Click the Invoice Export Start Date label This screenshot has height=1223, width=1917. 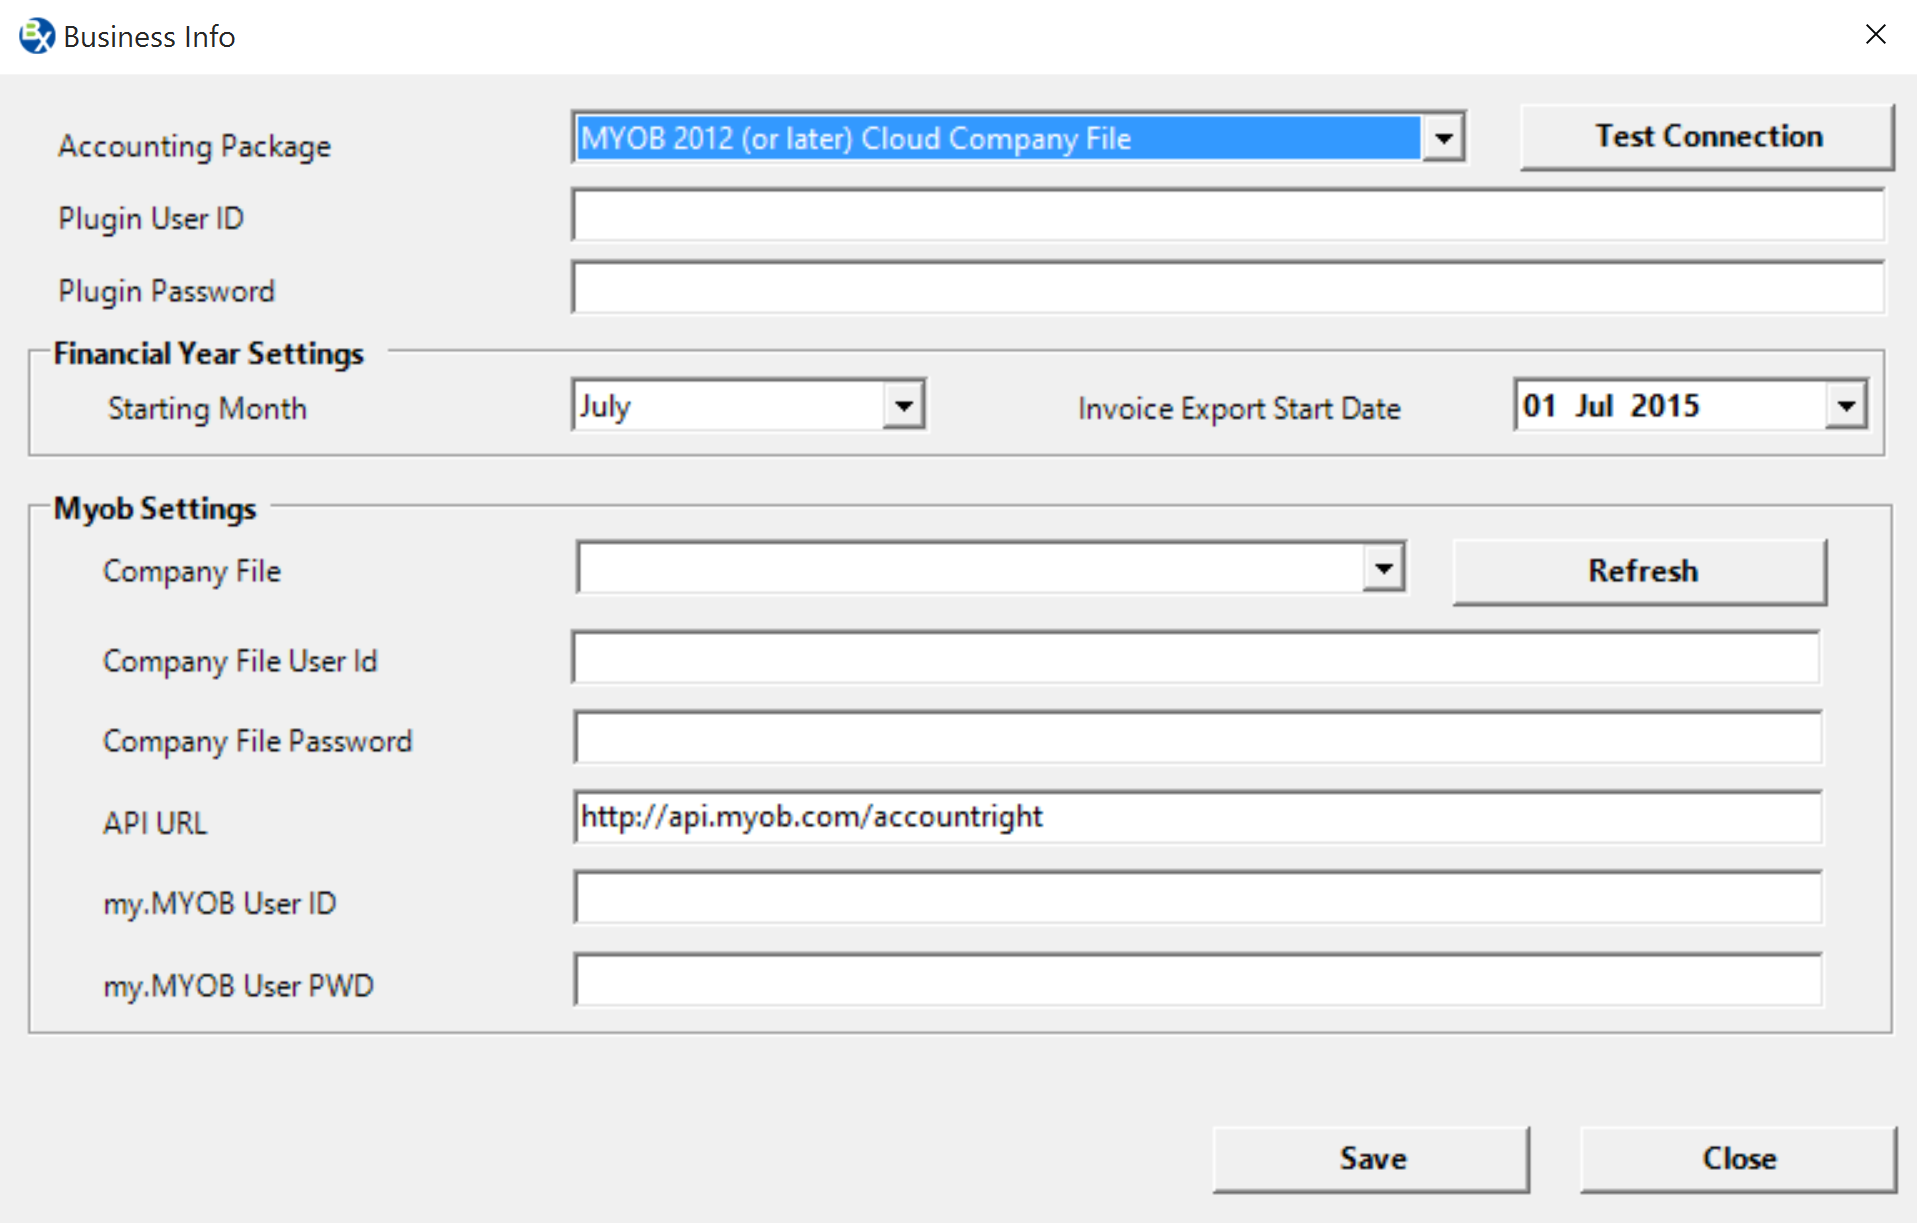(x=1239, y=409)
